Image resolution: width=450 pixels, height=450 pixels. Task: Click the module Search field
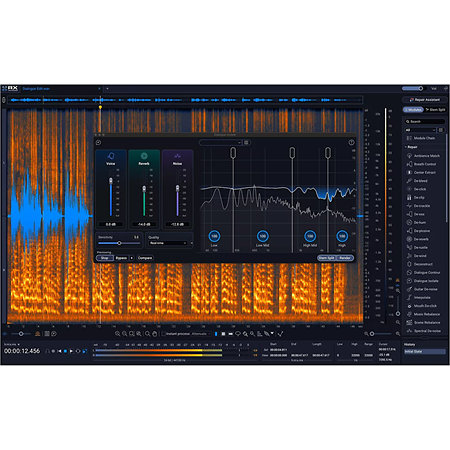pyautogui.click(x=424, y=121)
